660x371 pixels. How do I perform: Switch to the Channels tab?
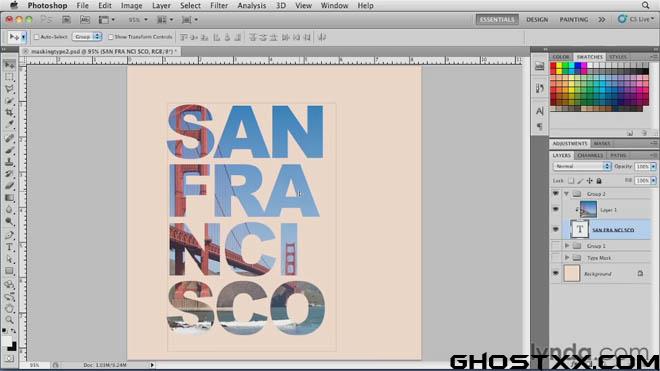click(x=590, y=155)
